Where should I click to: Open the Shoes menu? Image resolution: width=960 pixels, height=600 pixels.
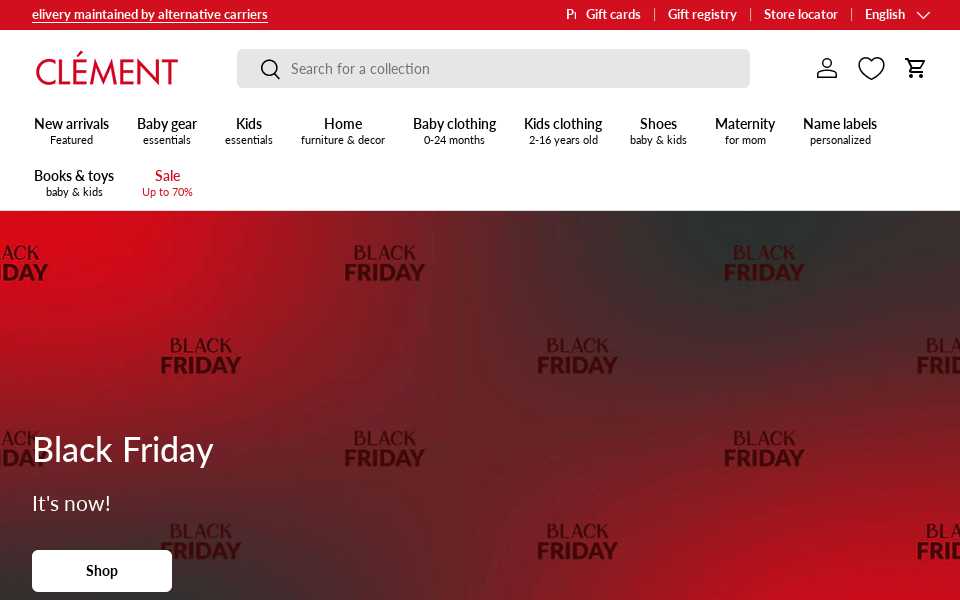click(658, 131)
